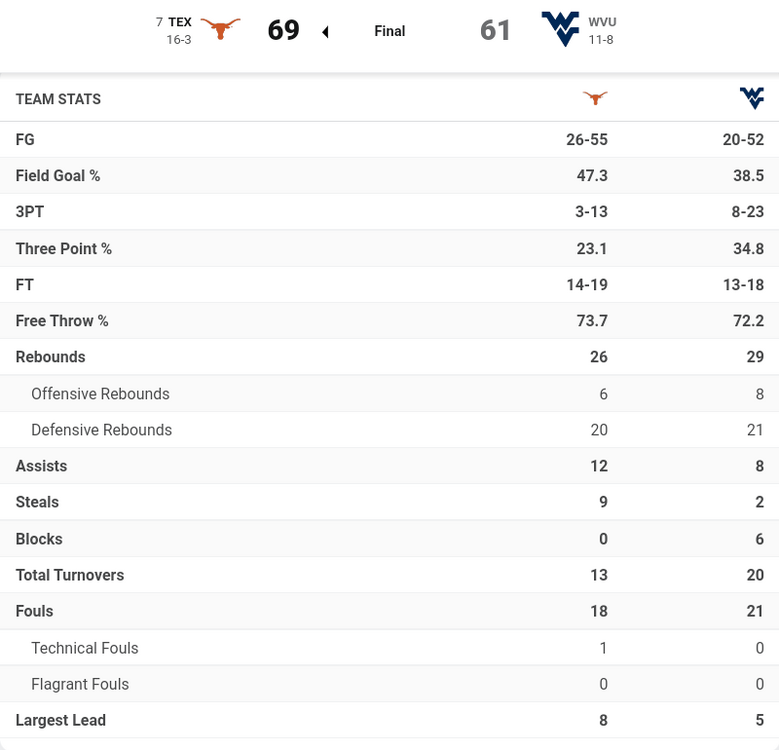Select the Texas score of 69
The height and width of the screenshot is (750, 779).
click(x=284, y=30)
